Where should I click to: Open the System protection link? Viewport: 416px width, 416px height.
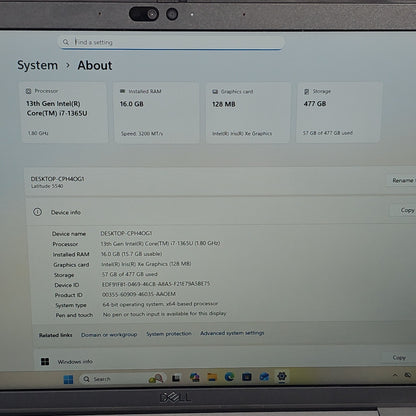coord(169,334)
